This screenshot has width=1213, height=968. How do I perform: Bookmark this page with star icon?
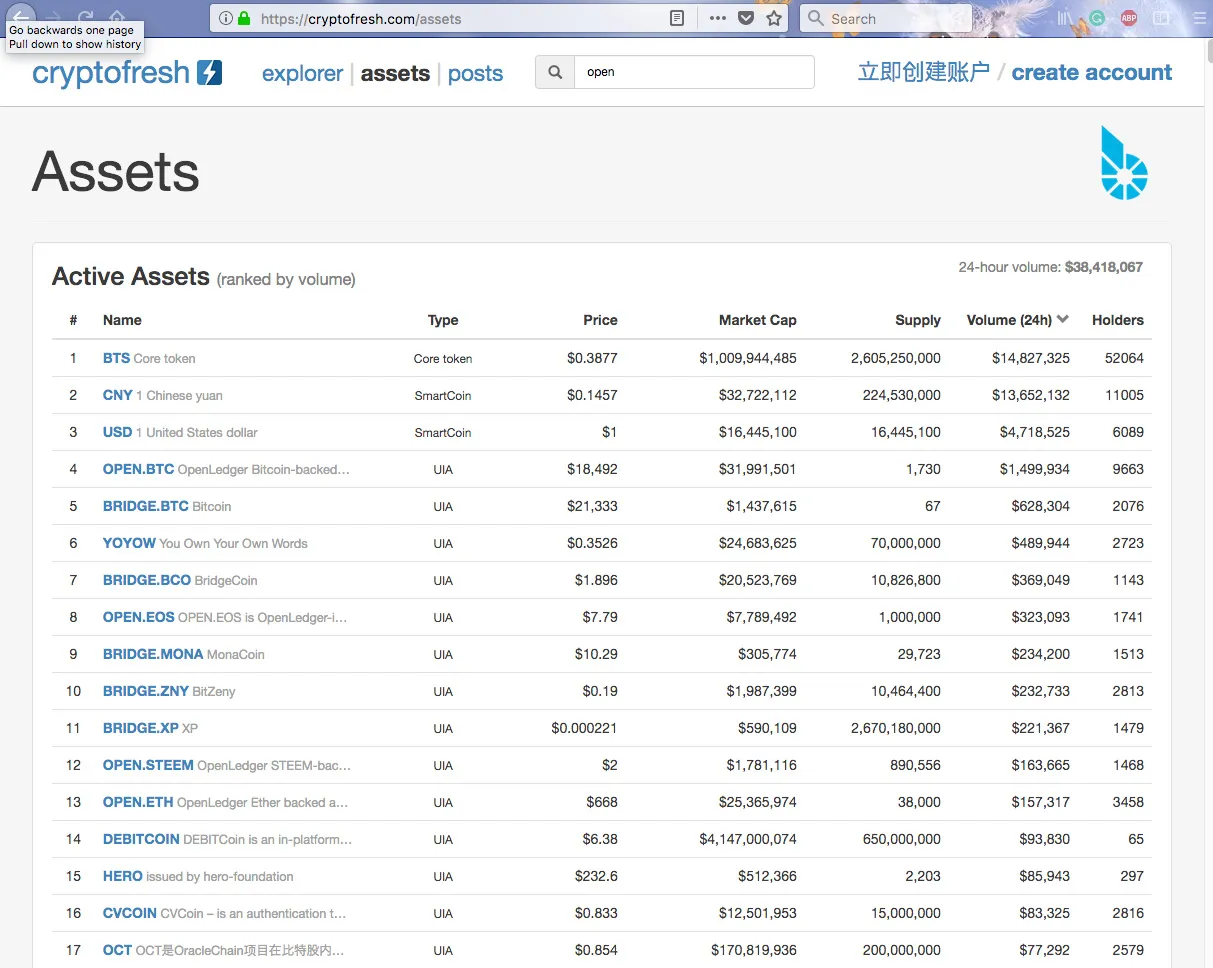tap(774, 18)
